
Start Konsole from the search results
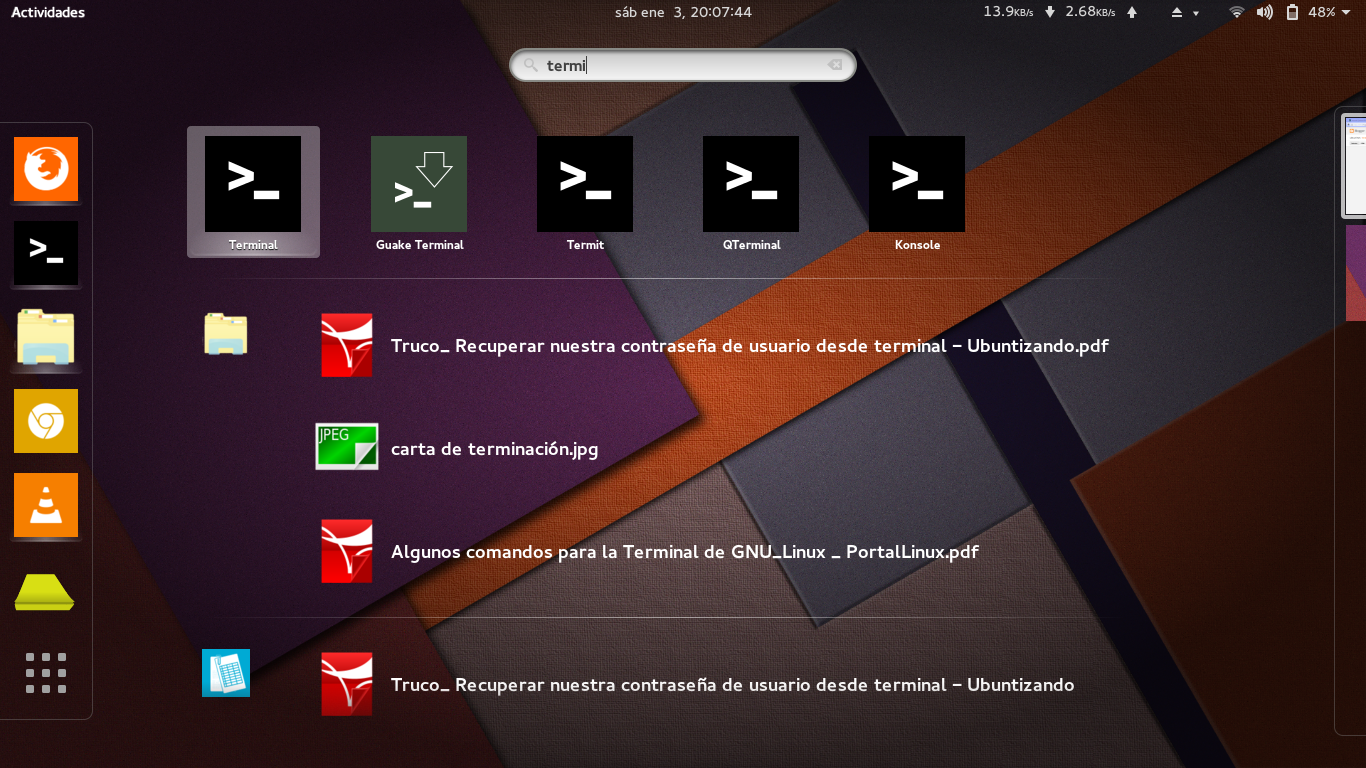(x=916, y=184)
